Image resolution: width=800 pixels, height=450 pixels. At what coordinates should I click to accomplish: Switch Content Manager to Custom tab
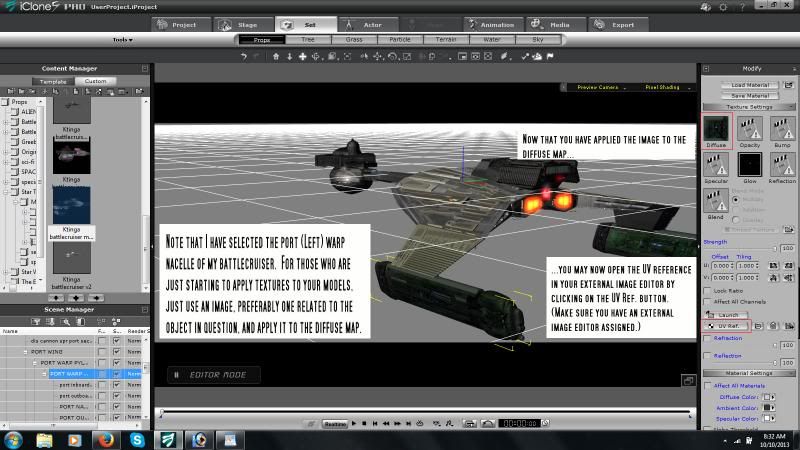tap(95, 81)
